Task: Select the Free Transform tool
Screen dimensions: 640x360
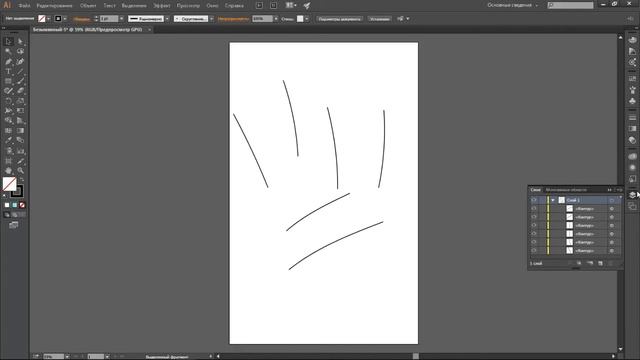Action: (20, 111)
